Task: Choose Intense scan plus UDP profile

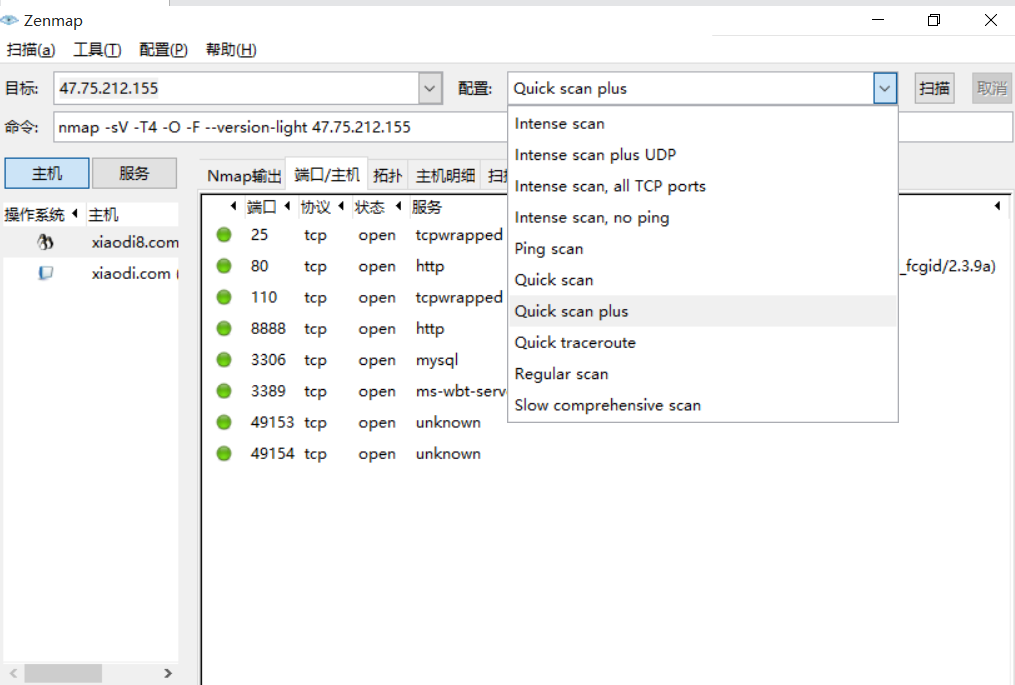Action: [x=703, y=155]
